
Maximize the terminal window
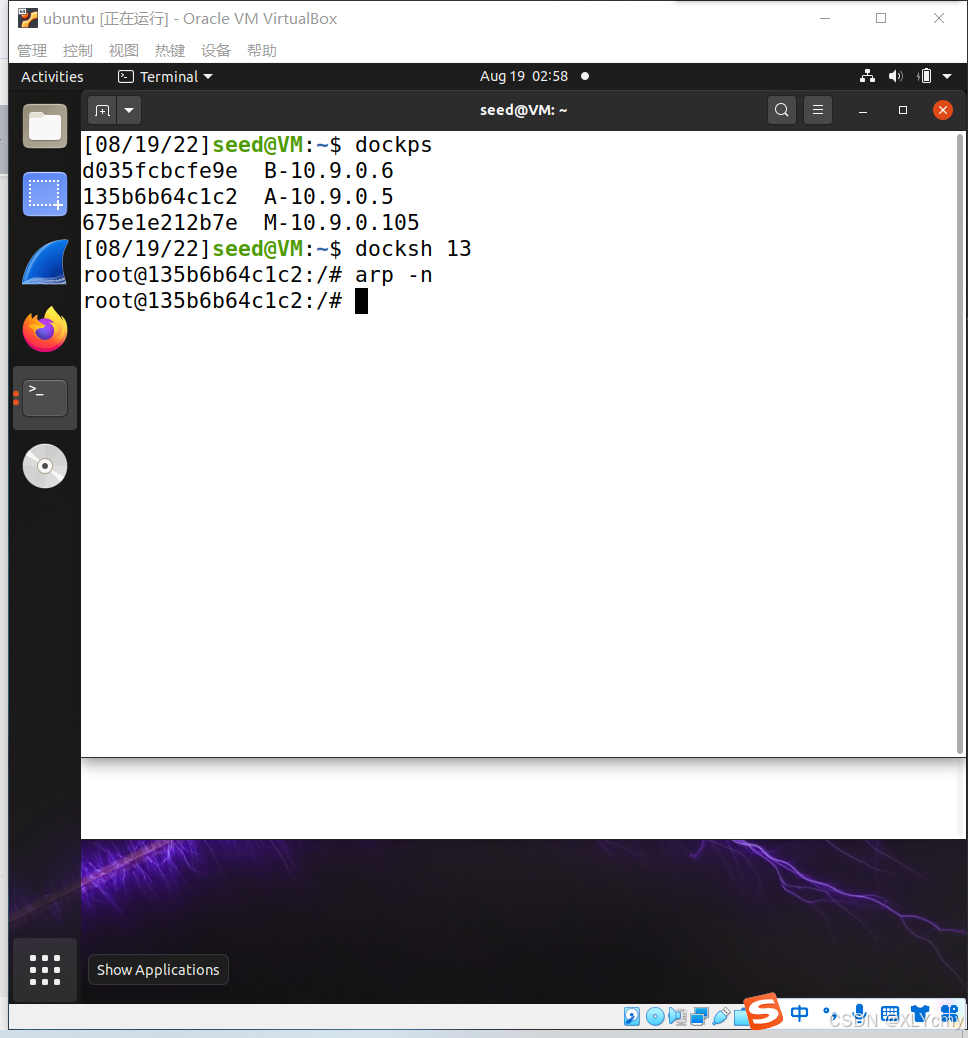[903, 110]
